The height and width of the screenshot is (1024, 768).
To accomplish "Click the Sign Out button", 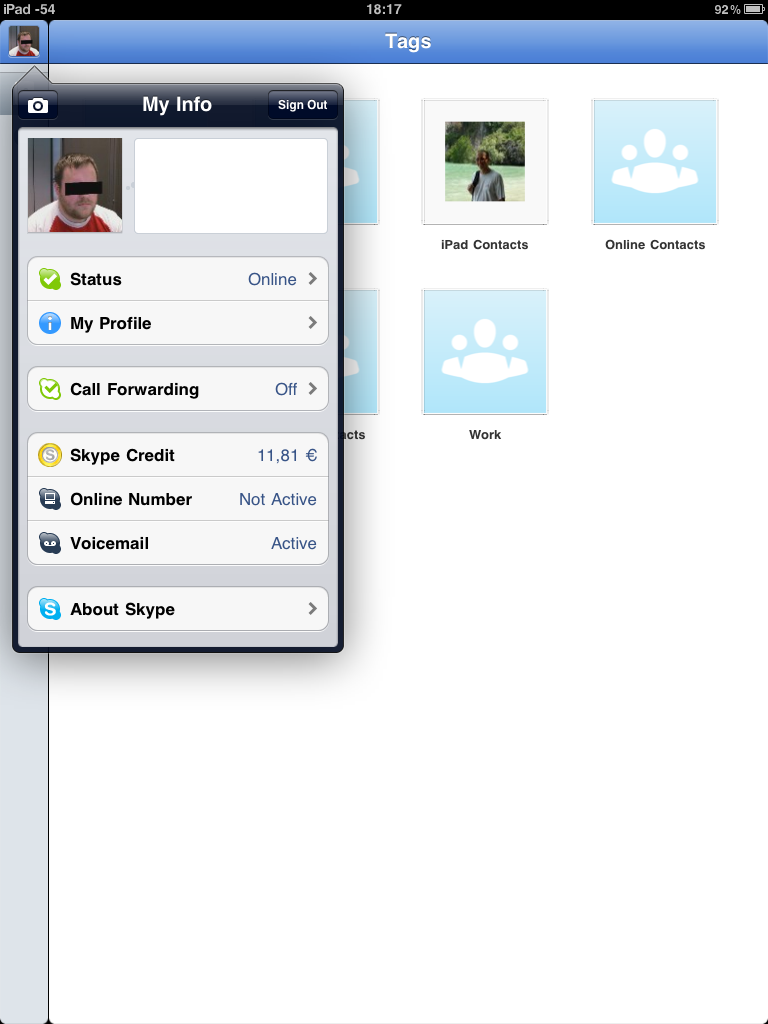I will point(302,105).
